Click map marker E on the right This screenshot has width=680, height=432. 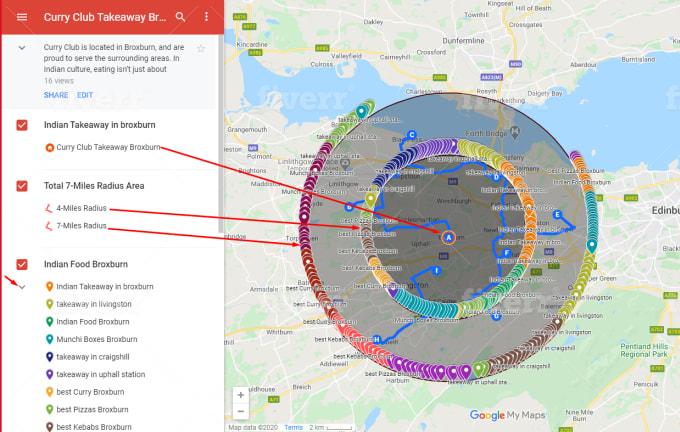tap(558, 214)
